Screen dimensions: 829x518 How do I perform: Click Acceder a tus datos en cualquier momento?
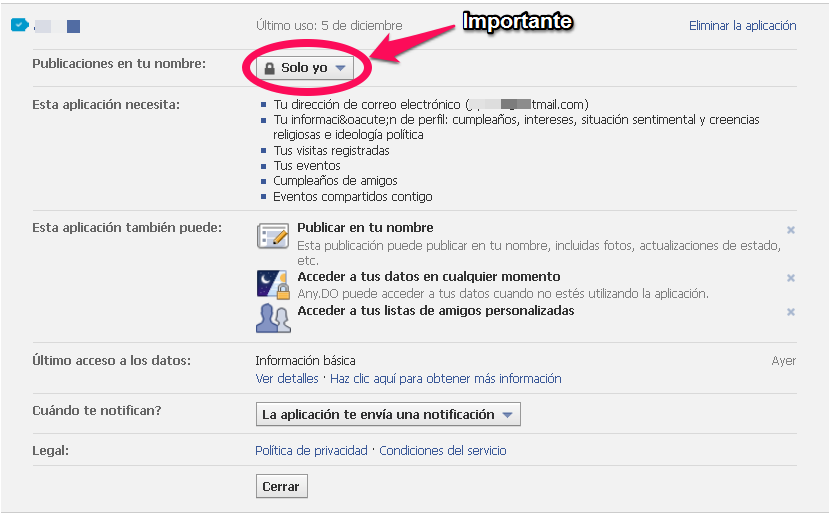point(428,277)
